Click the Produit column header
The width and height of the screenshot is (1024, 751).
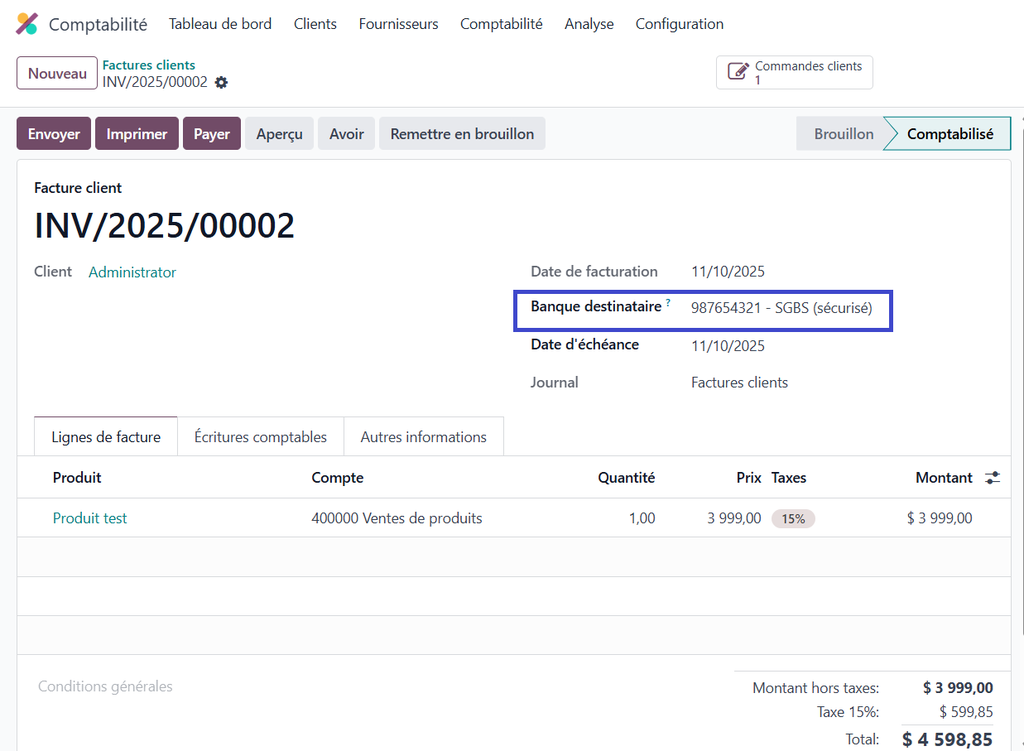(x=77, y=477)
